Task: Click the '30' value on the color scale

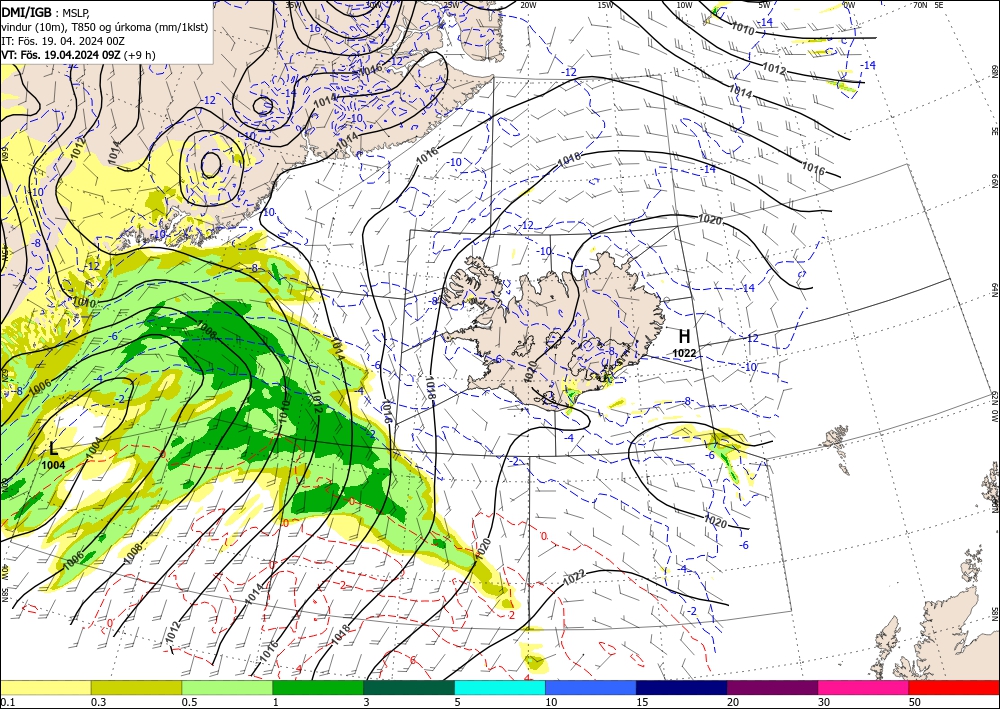Action: pos(824,702)
